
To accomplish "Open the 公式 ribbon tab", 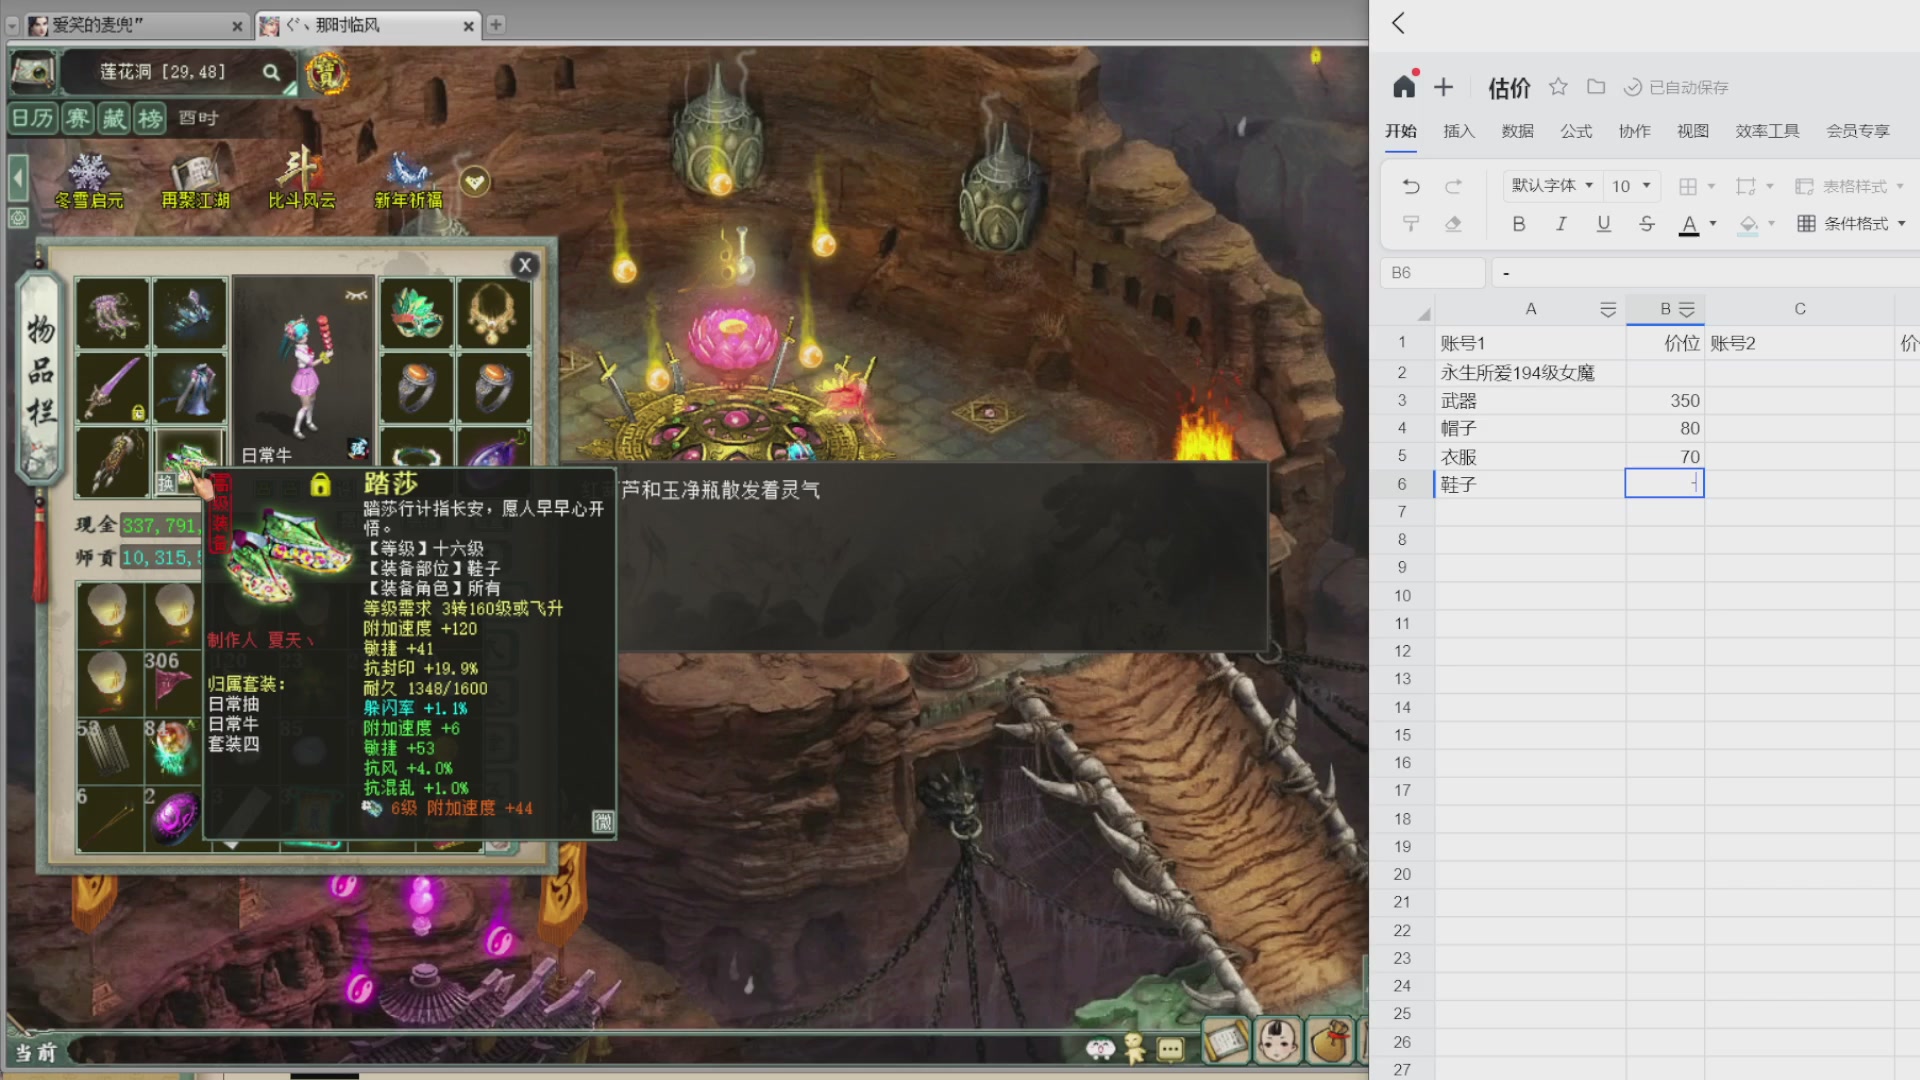I will click(x=1576, y=131).
